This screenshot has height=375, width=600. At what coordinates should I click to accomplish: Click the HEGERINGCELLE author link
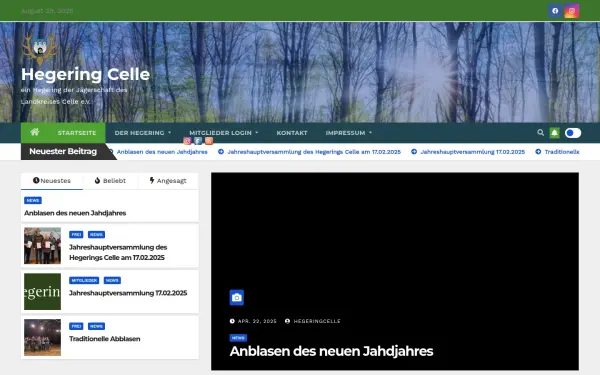[317, 321]
